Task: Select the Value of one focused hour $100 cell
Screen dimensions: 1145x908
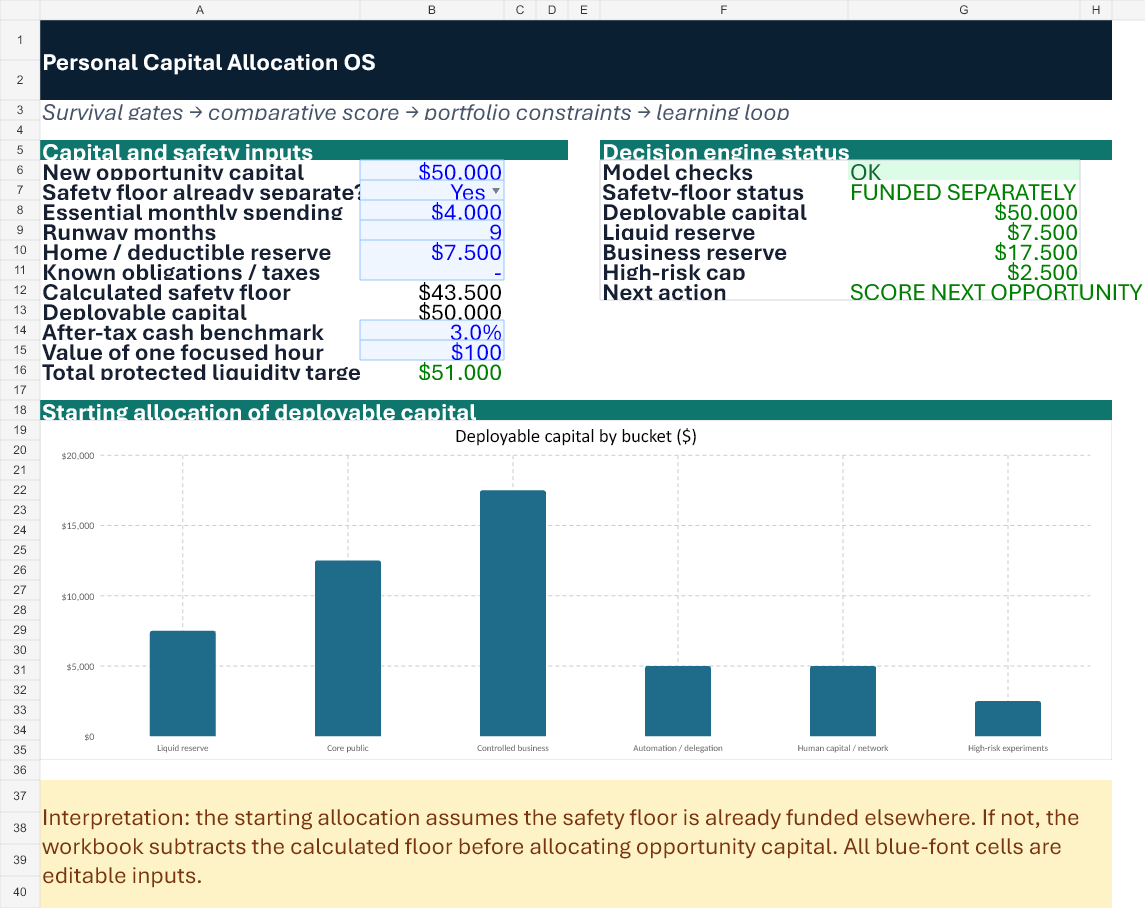Action: pos(432,351)
